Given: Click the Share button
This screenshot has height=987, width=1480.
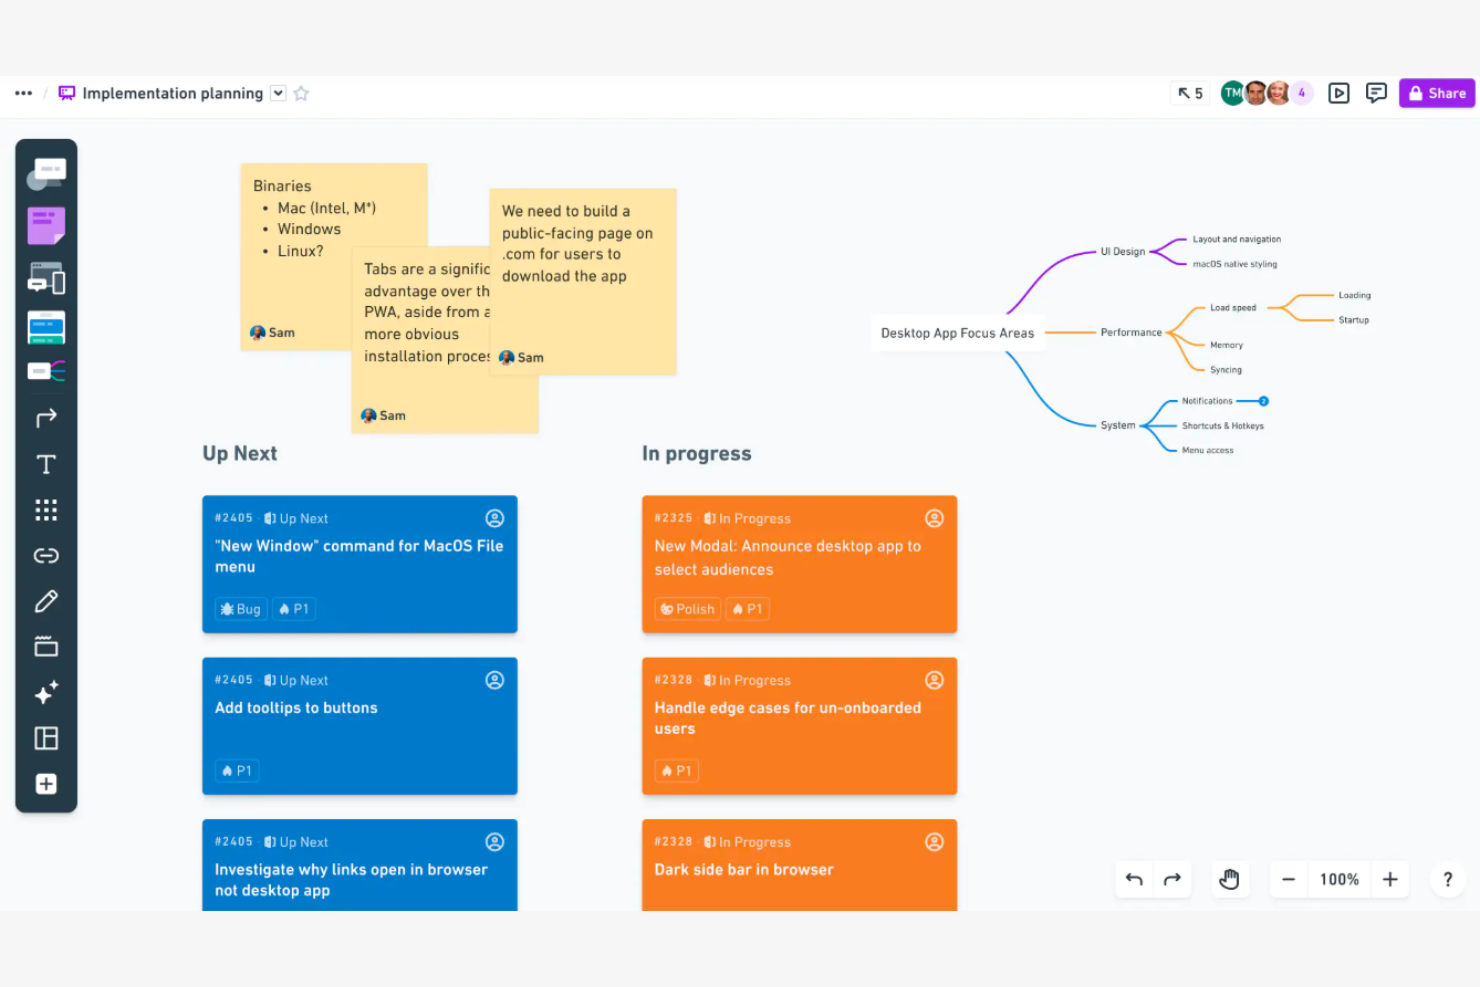Looking at the screenshot, I should click(x=1436, y=92).
